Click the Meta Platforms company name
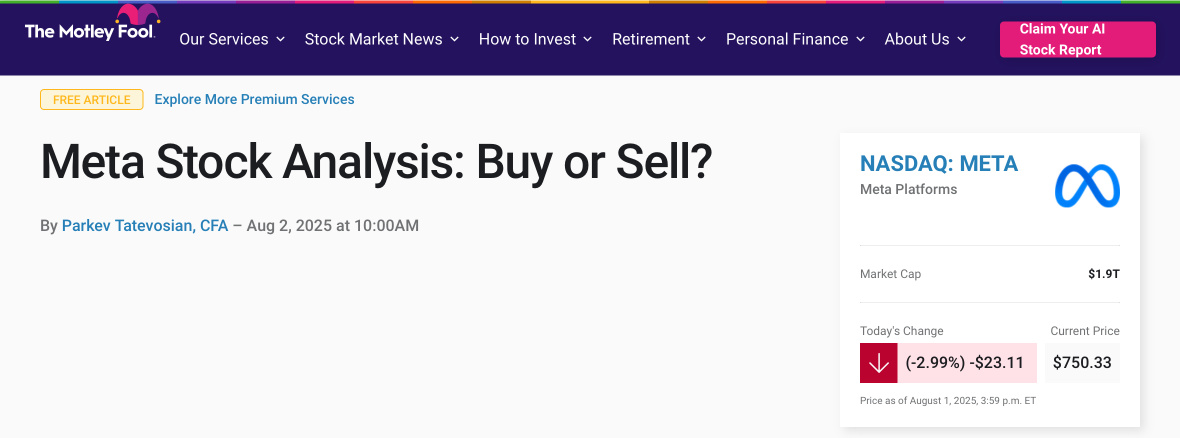This screenshot has width=1180, height=438. tap(908, 190)
